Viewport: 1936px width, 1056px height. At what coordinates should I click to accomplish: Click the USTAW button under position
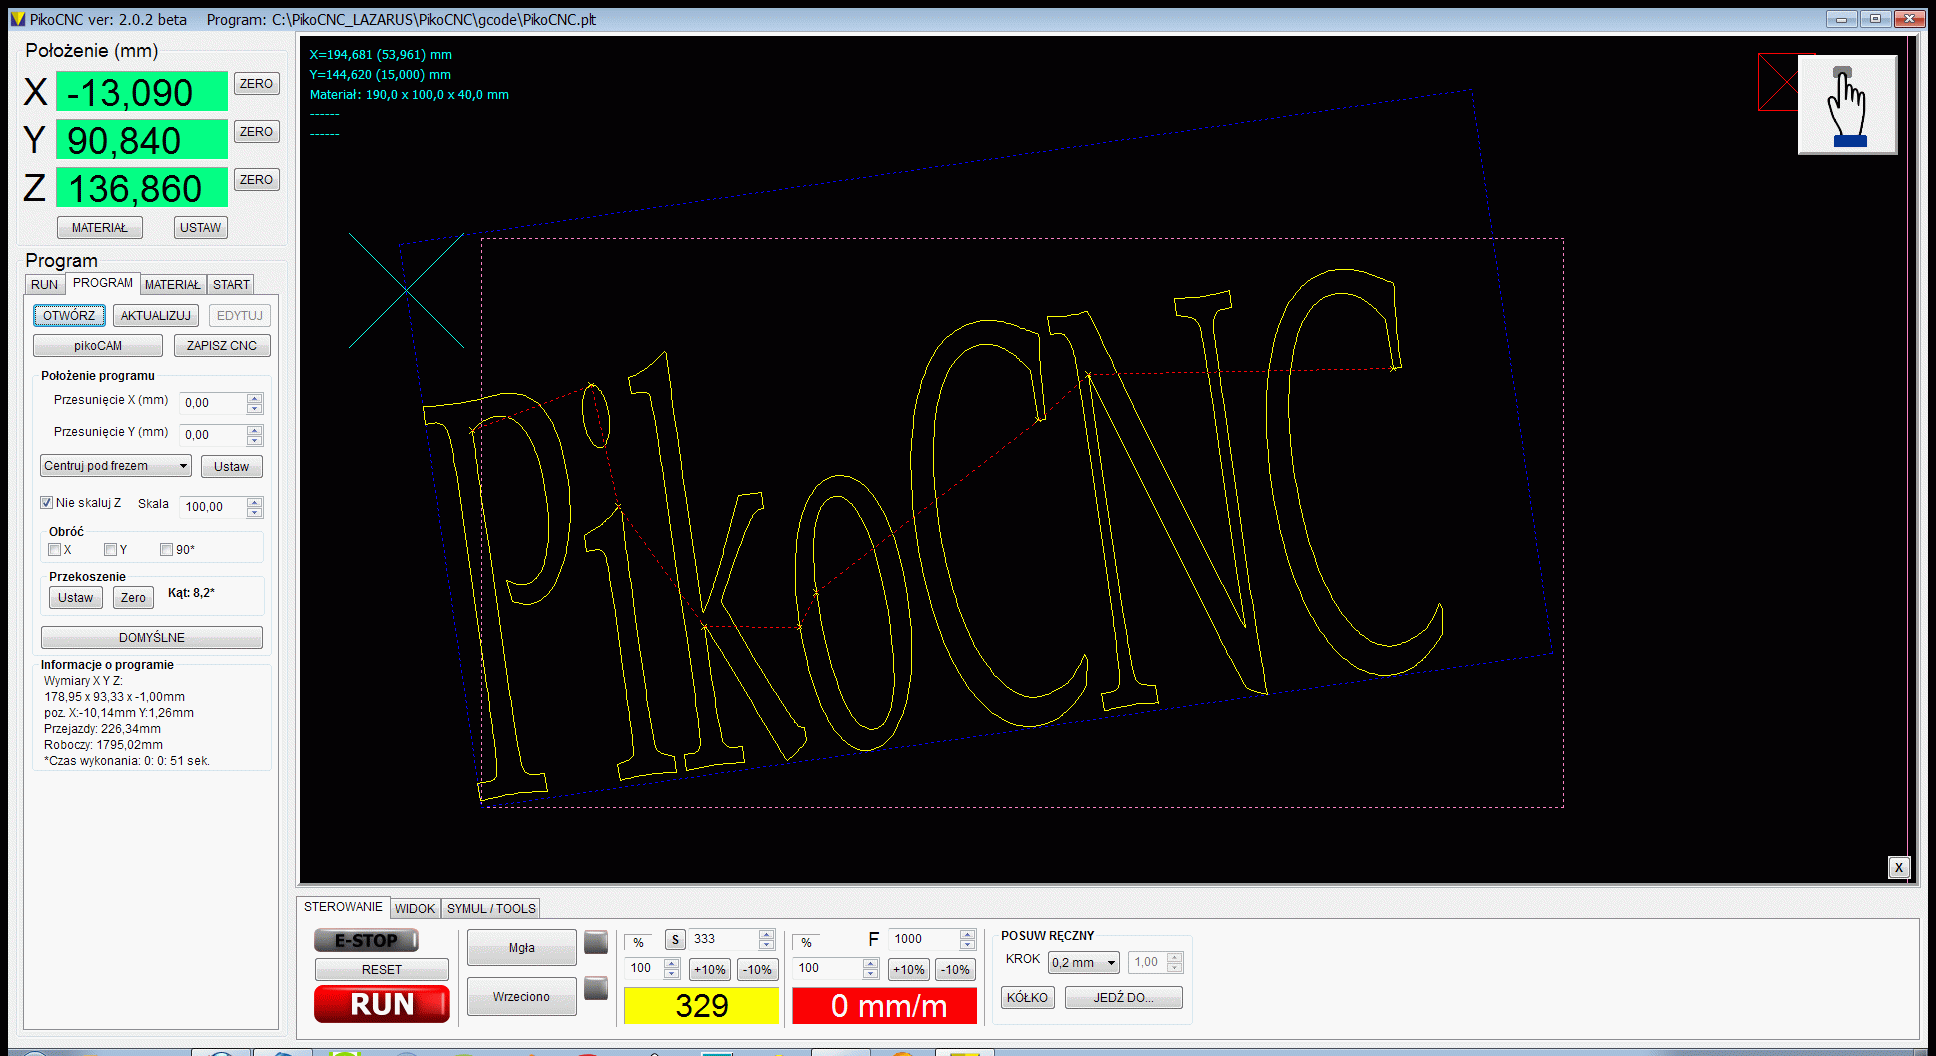[201, 228]
